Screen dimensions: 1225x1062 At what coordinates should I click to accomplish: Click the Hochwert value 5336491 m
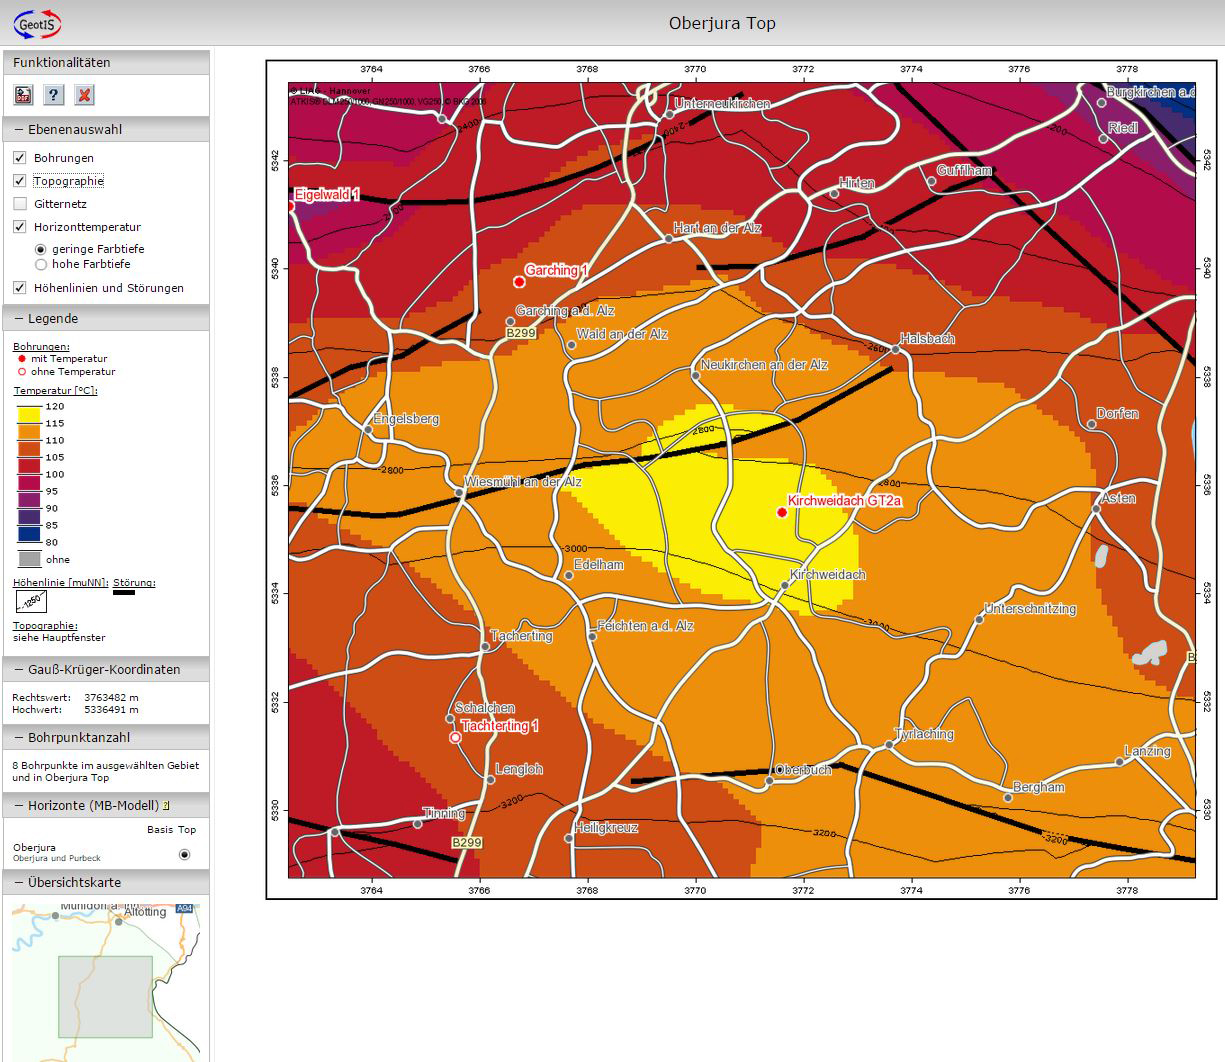tap(111, 709)
